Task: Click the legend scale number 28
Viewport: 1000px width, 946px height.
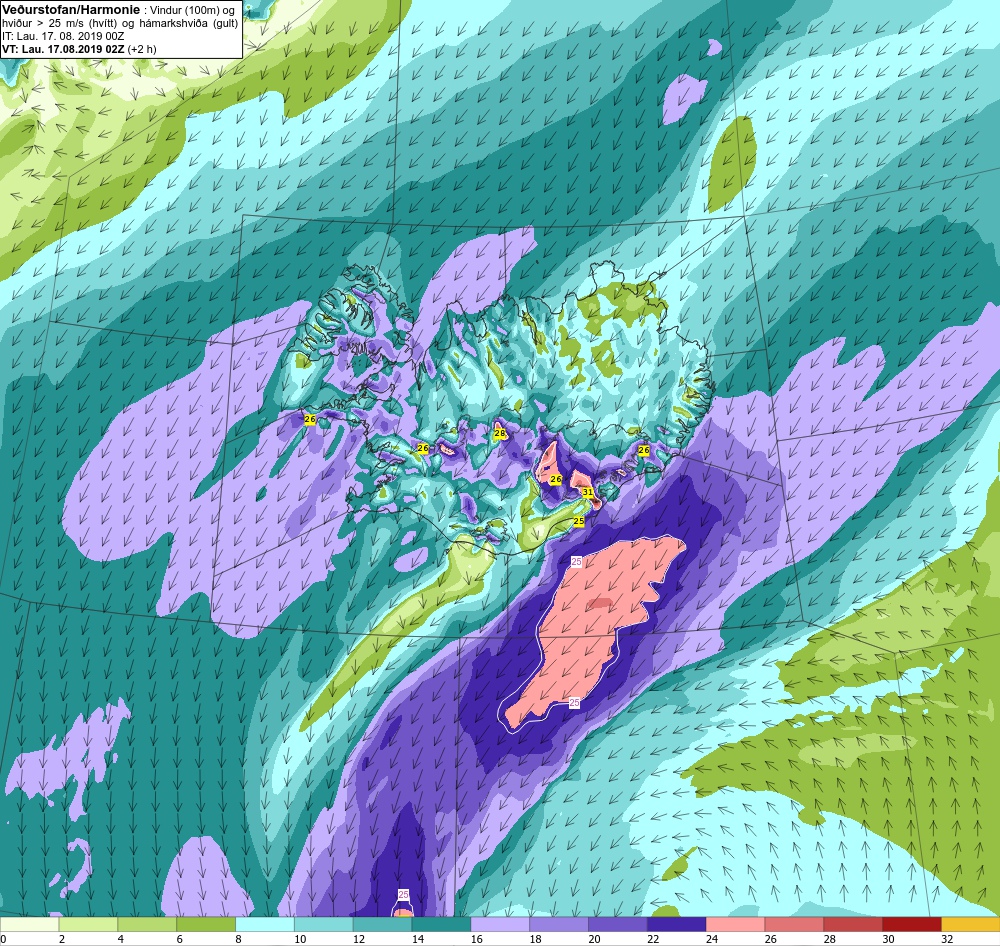Action: [x=829, y=939]
